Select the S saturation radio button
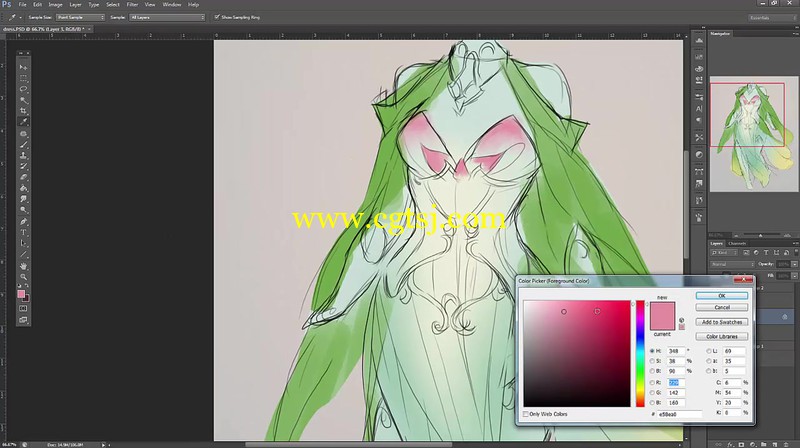 tap(652, 361)
